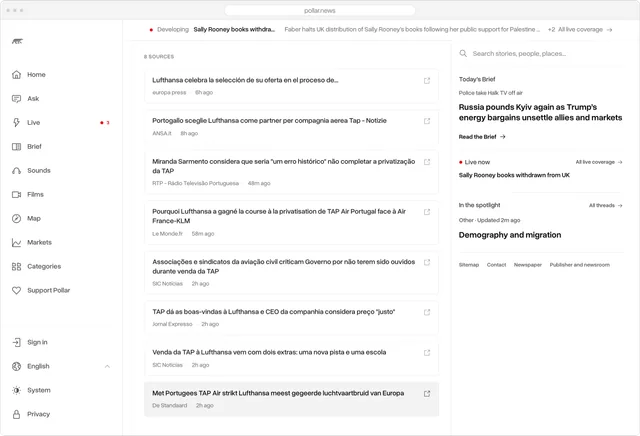640x436 pixels.
Task: Open Met Portugees TAP Air article title
Action: pos(278,393)
